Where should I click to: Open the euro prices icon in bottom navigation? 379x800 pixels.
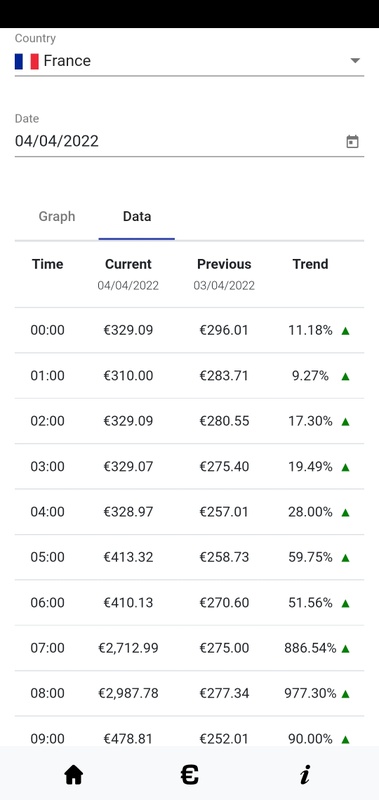click(189, 776)
